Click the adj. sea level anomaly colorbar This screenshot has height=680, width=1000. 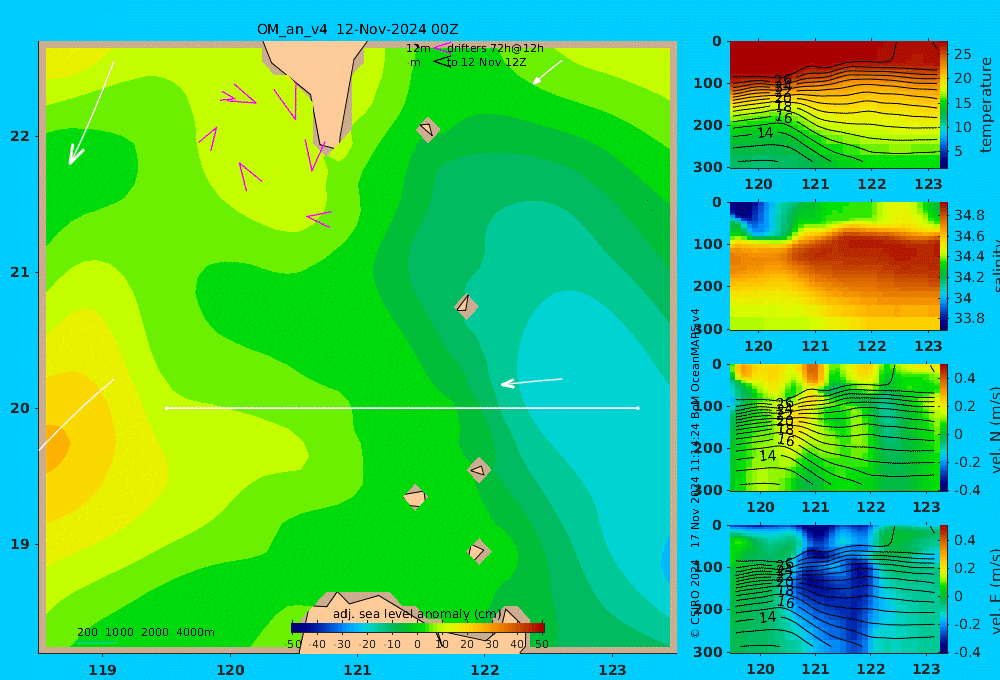click(417, 628)
